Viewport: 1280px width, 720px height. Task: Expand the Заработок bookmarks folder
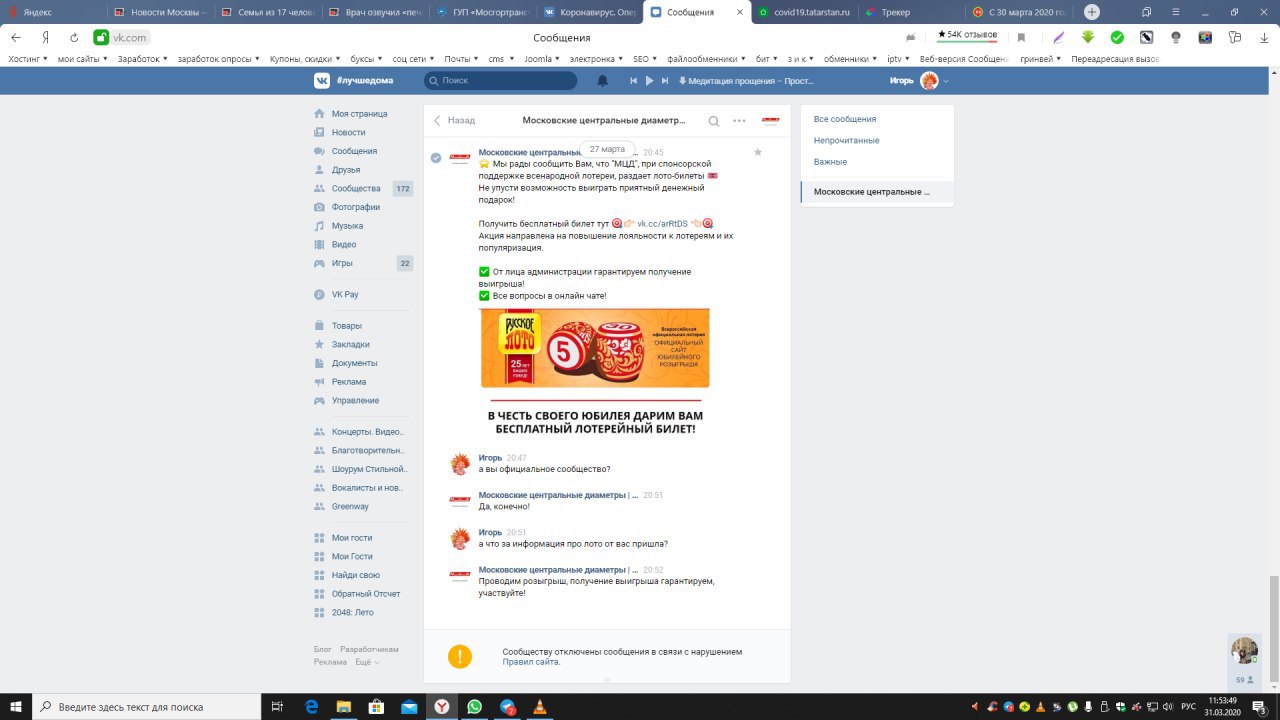click(x=142, y=59)
